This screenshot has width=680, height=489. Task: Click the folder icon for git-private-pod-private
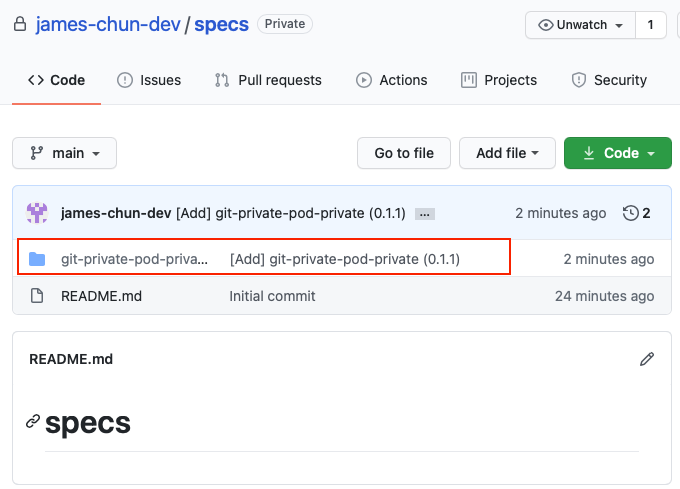[x=37, y=259]
